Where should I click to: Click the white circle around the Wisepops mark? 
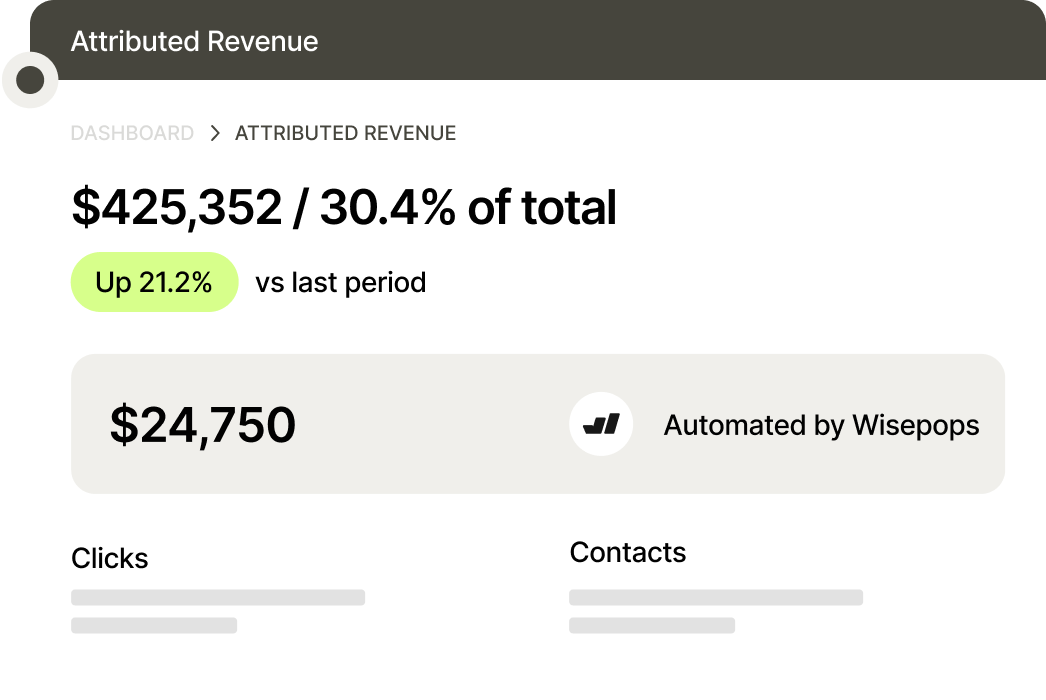603,423
